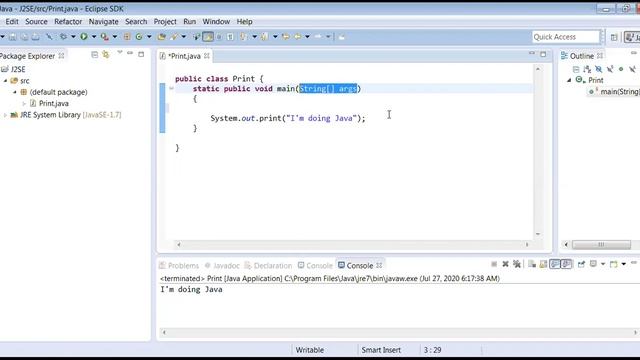
Task: Maximize the editor area with its maximize icon
Action: [x=543, y=54]
